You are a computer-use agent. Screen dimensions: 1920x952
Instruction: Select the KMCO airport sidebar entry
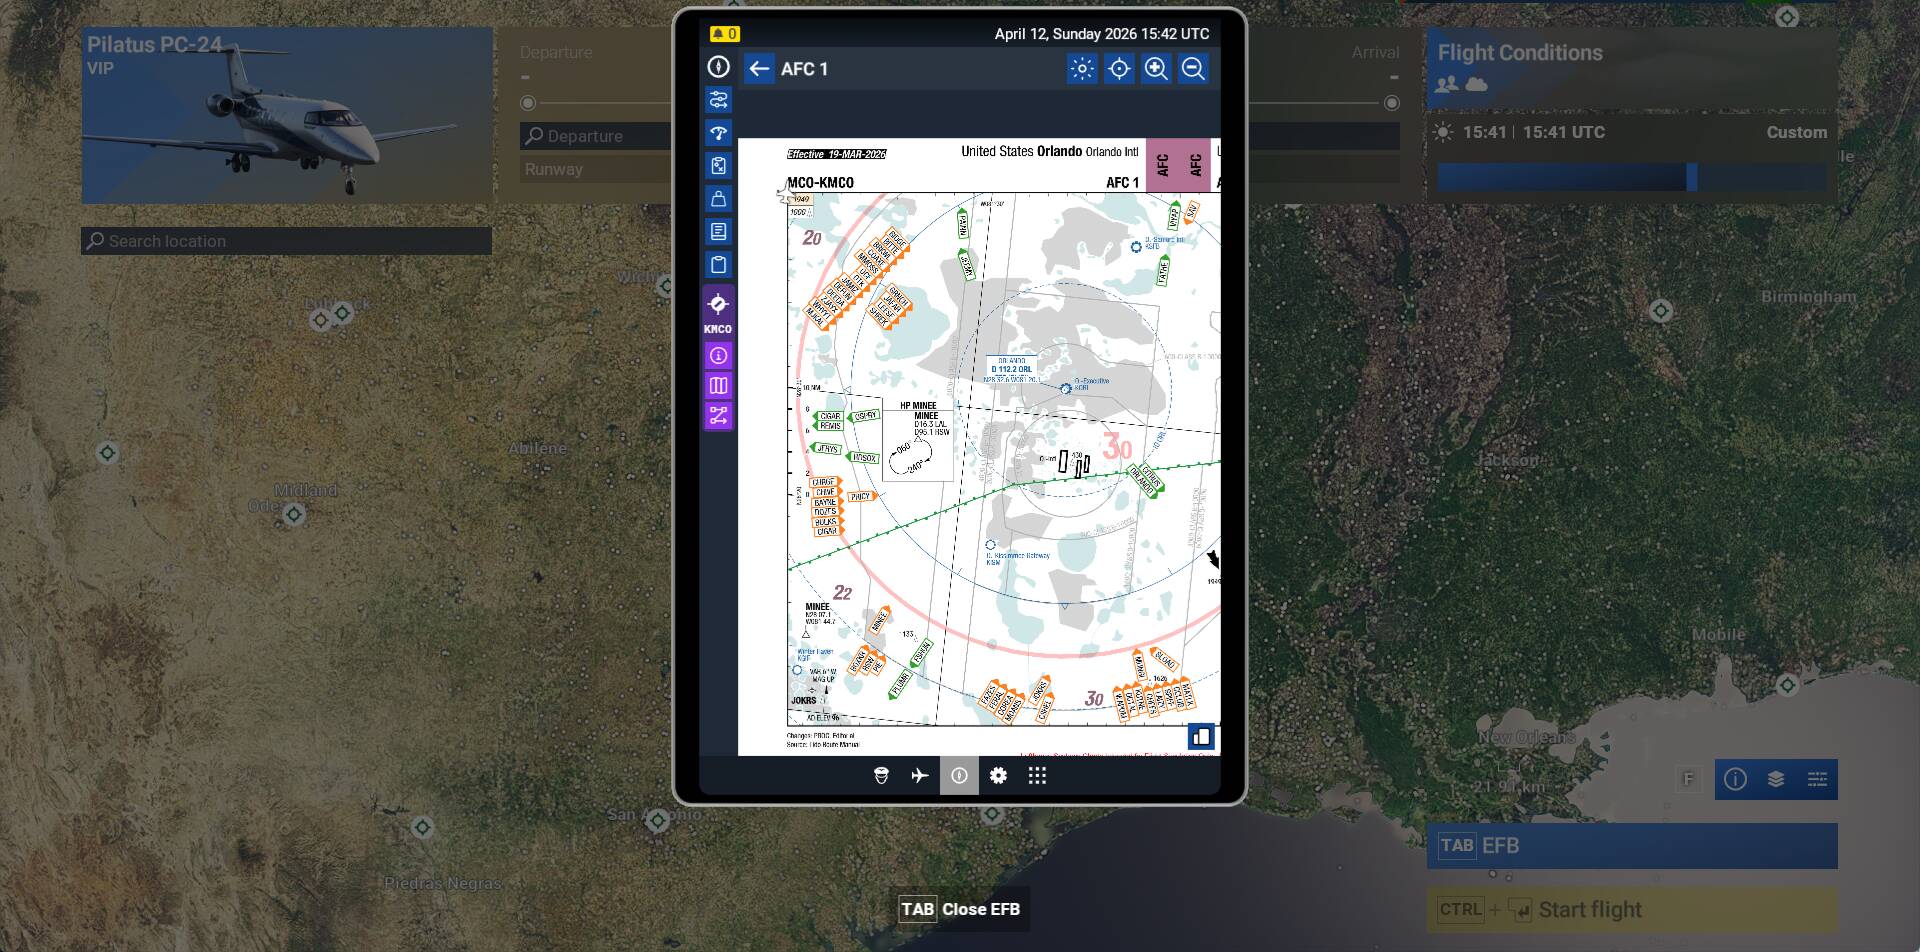(718, 311)
